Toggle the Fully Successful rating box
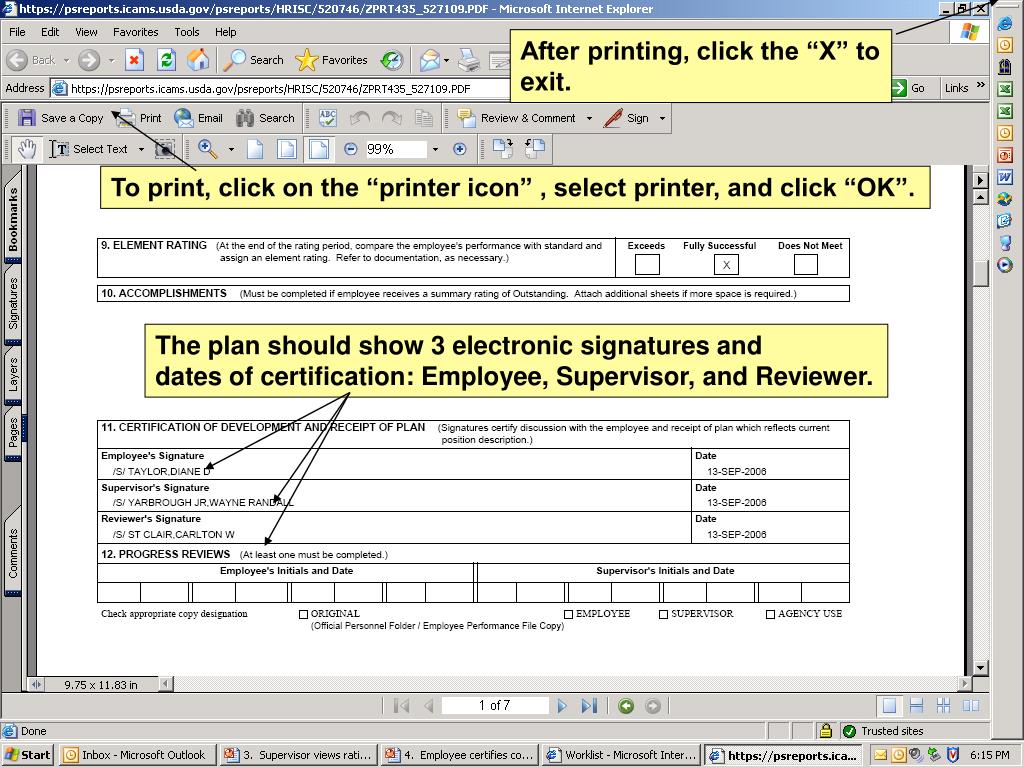 tap(726, 264)
